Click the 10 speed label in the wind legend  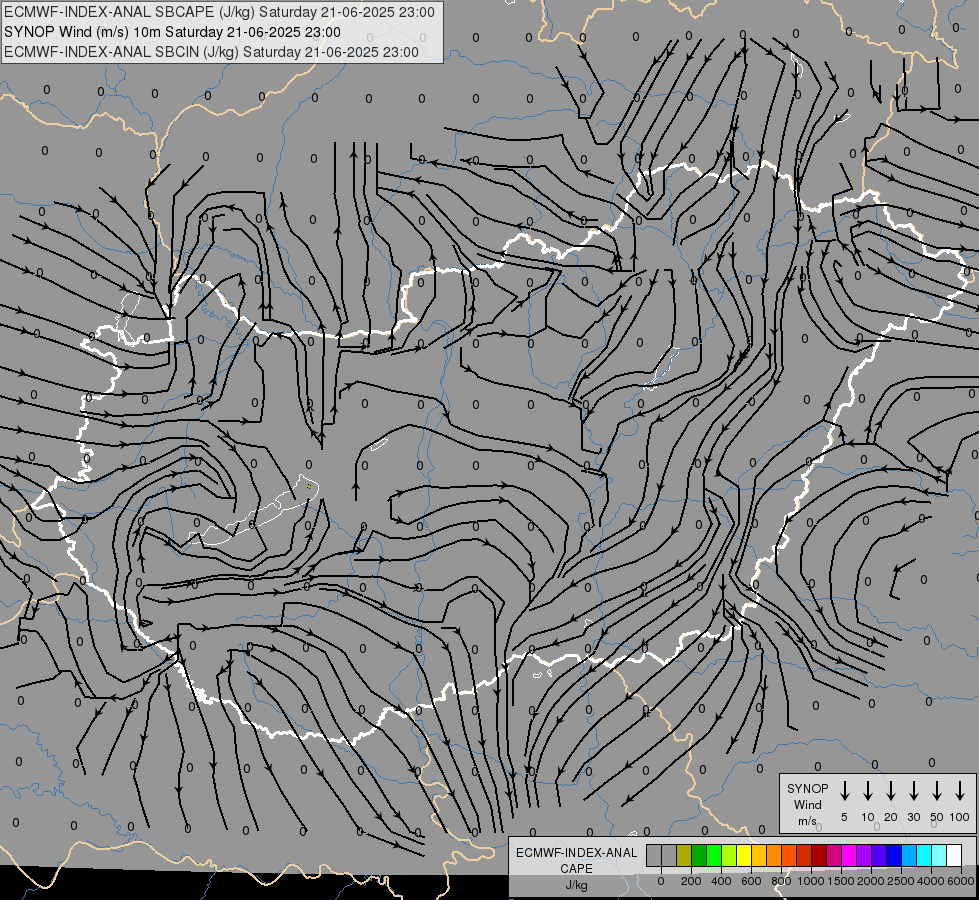[867, 817]
